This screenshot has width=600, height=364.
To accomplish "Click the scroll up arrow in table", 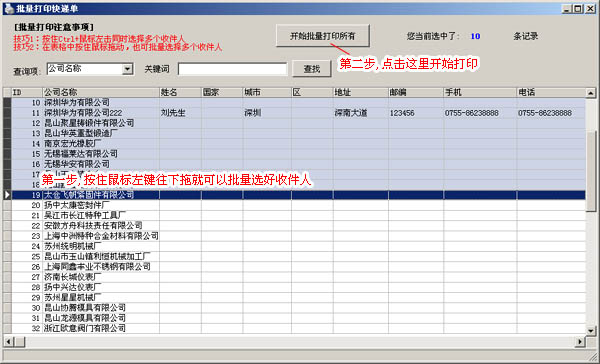I will pyautogui.click(x=590, y=93).
